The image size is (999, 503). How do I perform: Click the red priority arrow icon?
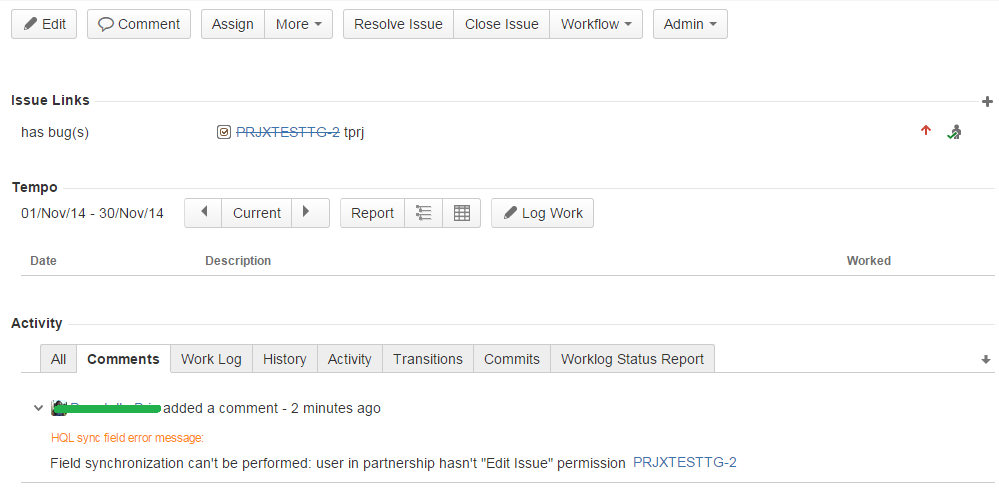926,131
